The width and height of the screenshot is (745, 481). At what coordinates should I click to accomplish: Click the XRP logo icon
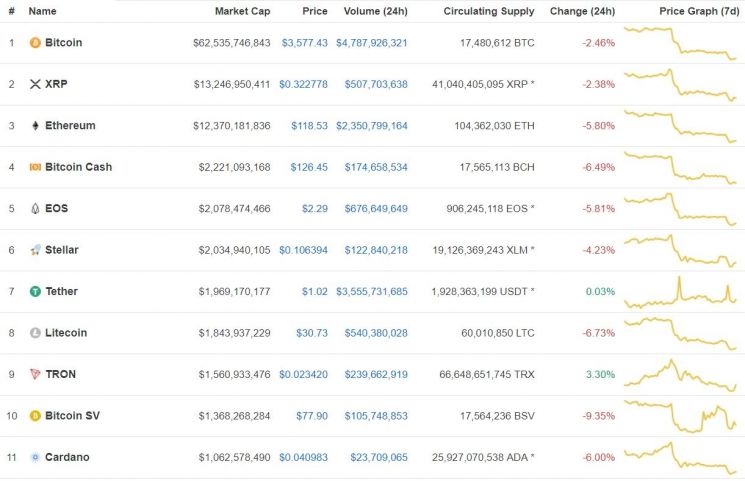coord(35,84)
